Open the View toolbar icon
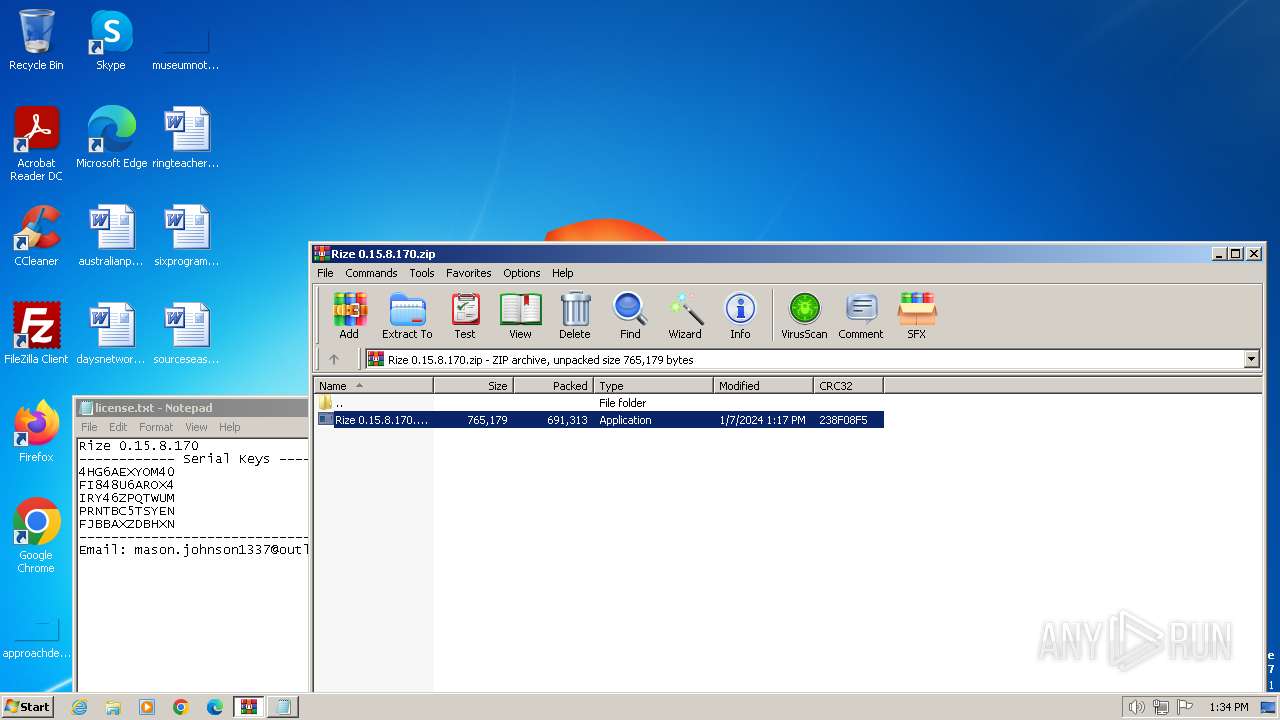This screenshot has height=720, width=1280. click(x=520, y=316)
